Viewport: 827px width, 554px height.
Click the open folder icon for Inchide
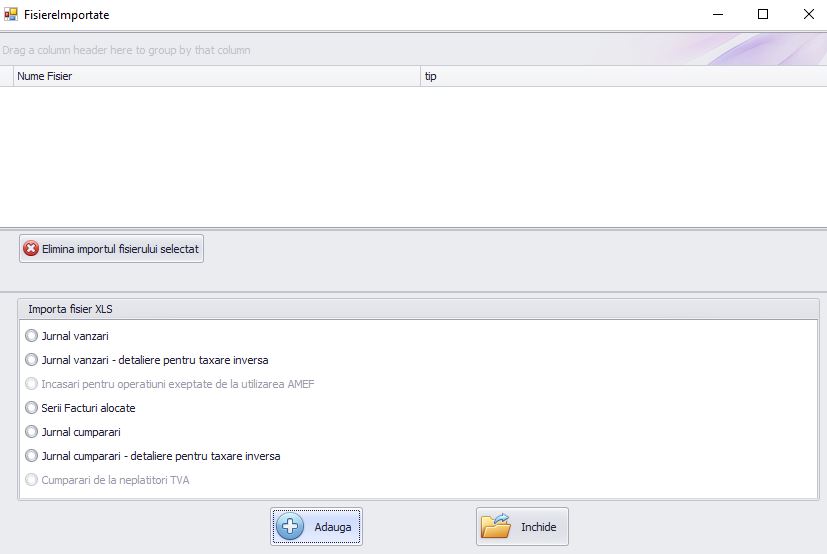coord(496,527)
